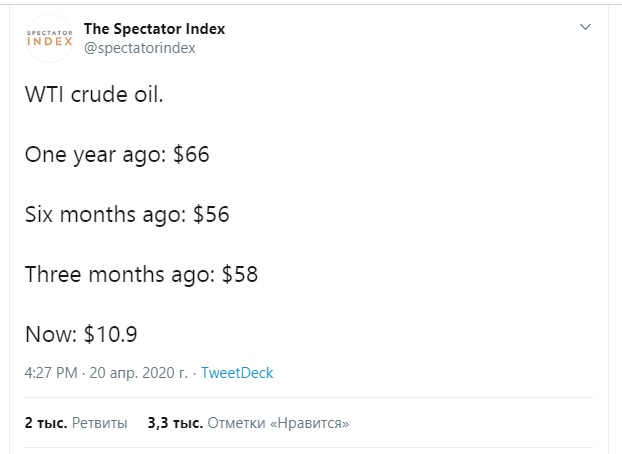Click the 20 апр. 2020 г. date

138,373
